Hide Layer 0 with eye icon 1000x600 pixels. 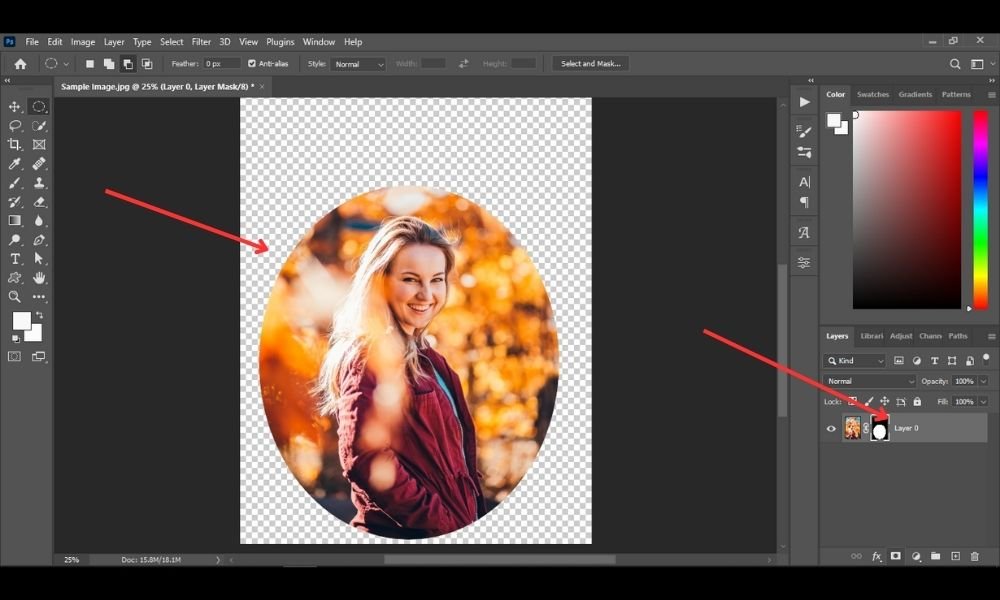tap(831, 428)
